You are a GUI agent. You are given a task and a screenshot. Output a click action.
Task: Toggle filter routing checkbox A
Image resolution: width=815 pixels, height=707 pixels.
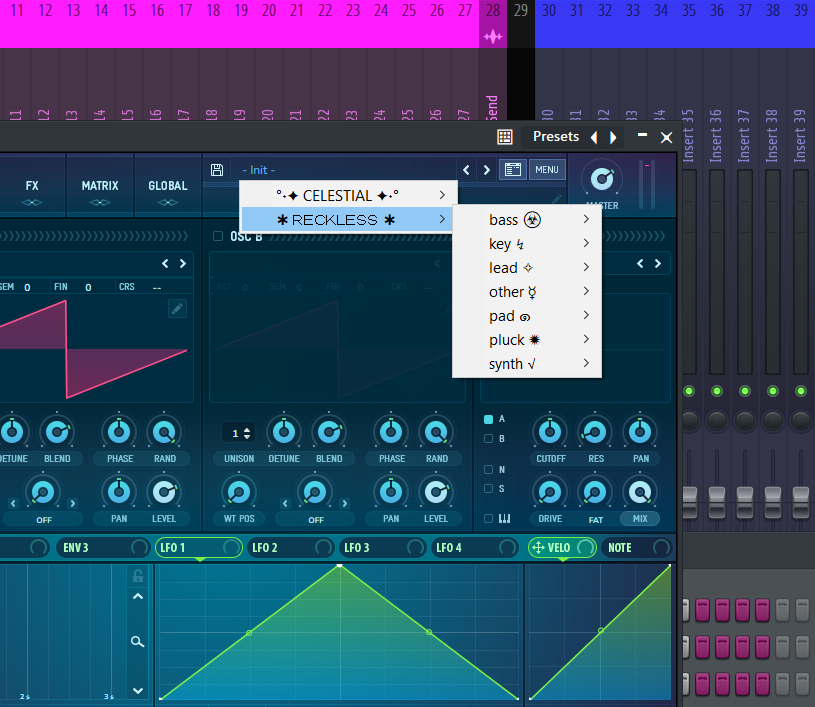click(x=488, y=419)
